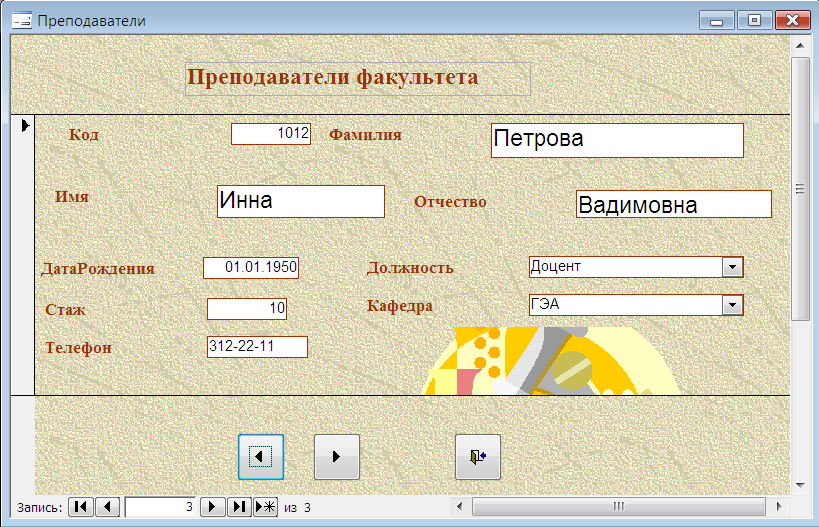The width and height of the screenshot is (819, 527).
Task: Click the Код label
Action: pyautogui.click(x=84, y=135)
